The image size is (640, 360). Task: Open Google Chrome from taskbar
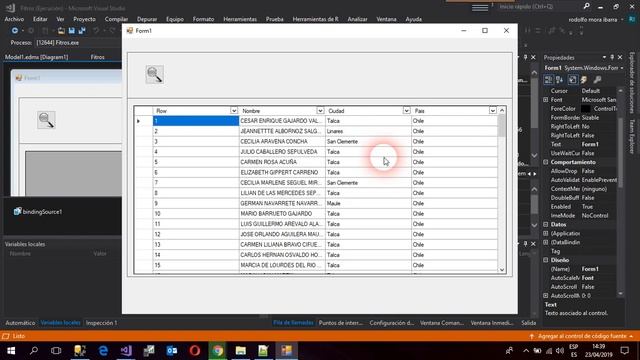(x=218, y=351)
